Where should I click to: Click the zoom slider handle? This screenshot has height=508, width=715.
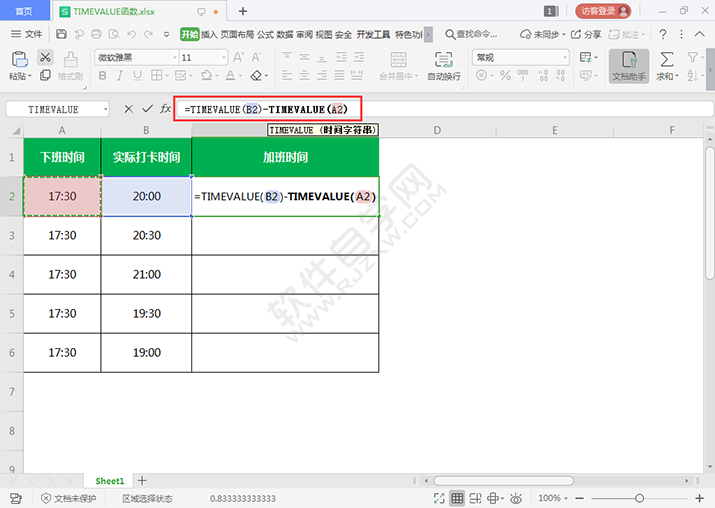[x=639, y=498]
